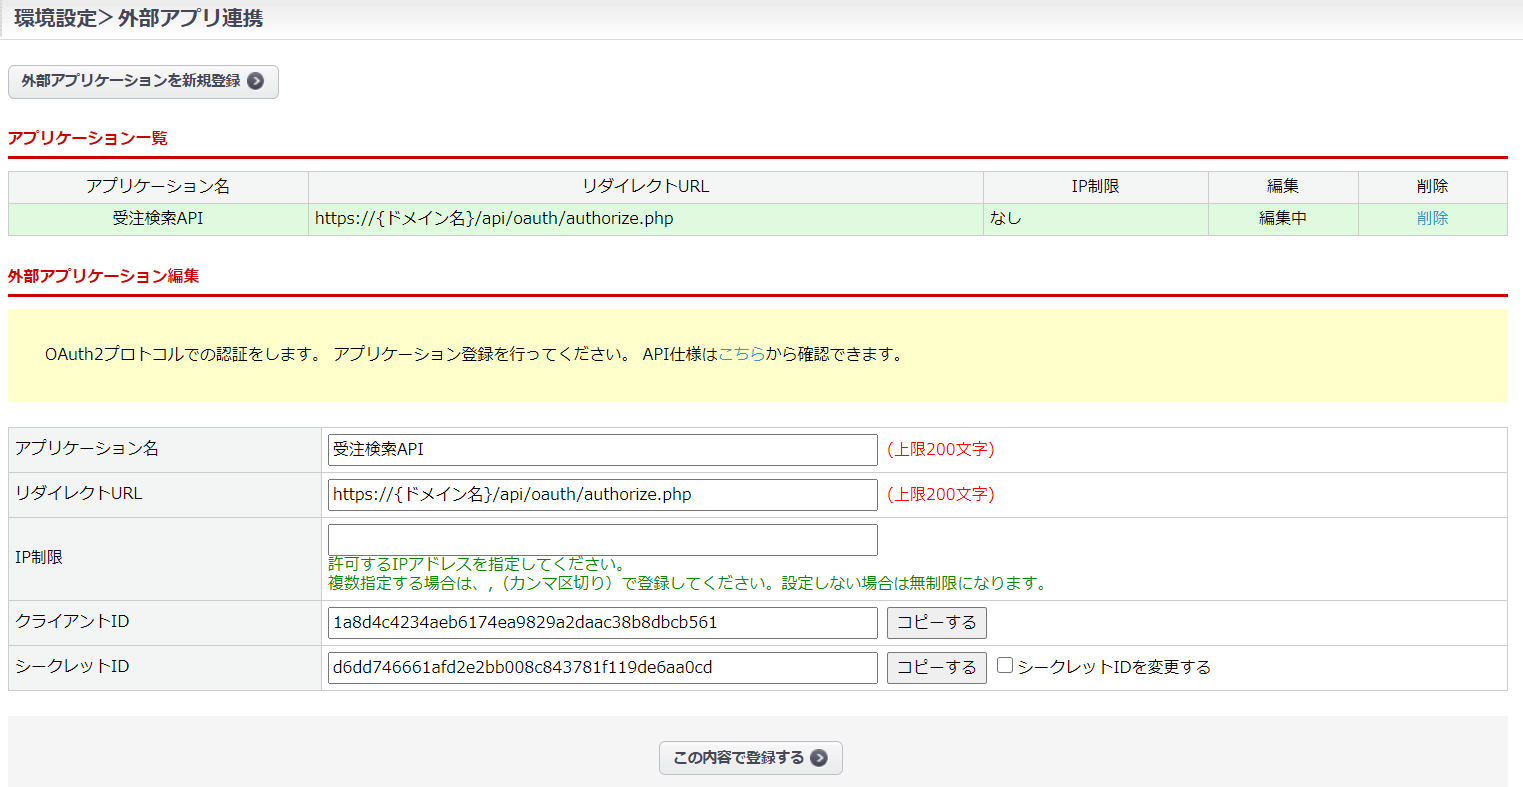Click the arrow icon on この内容で登録する

pos(819,758)
